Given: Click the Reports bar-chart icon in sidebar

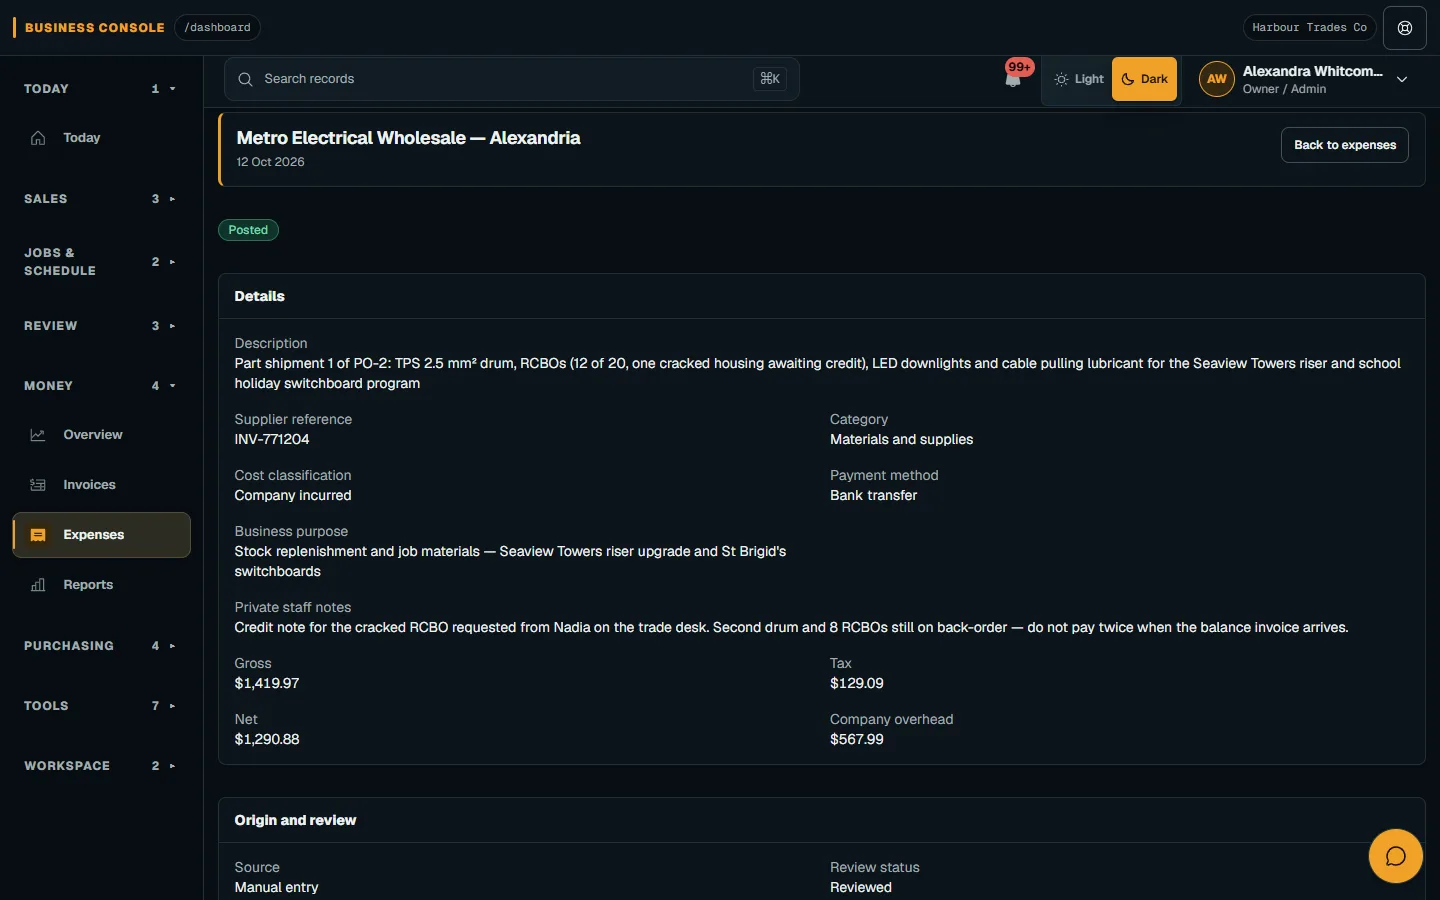Looking at the screenshot, I should (x=38, y=585).
